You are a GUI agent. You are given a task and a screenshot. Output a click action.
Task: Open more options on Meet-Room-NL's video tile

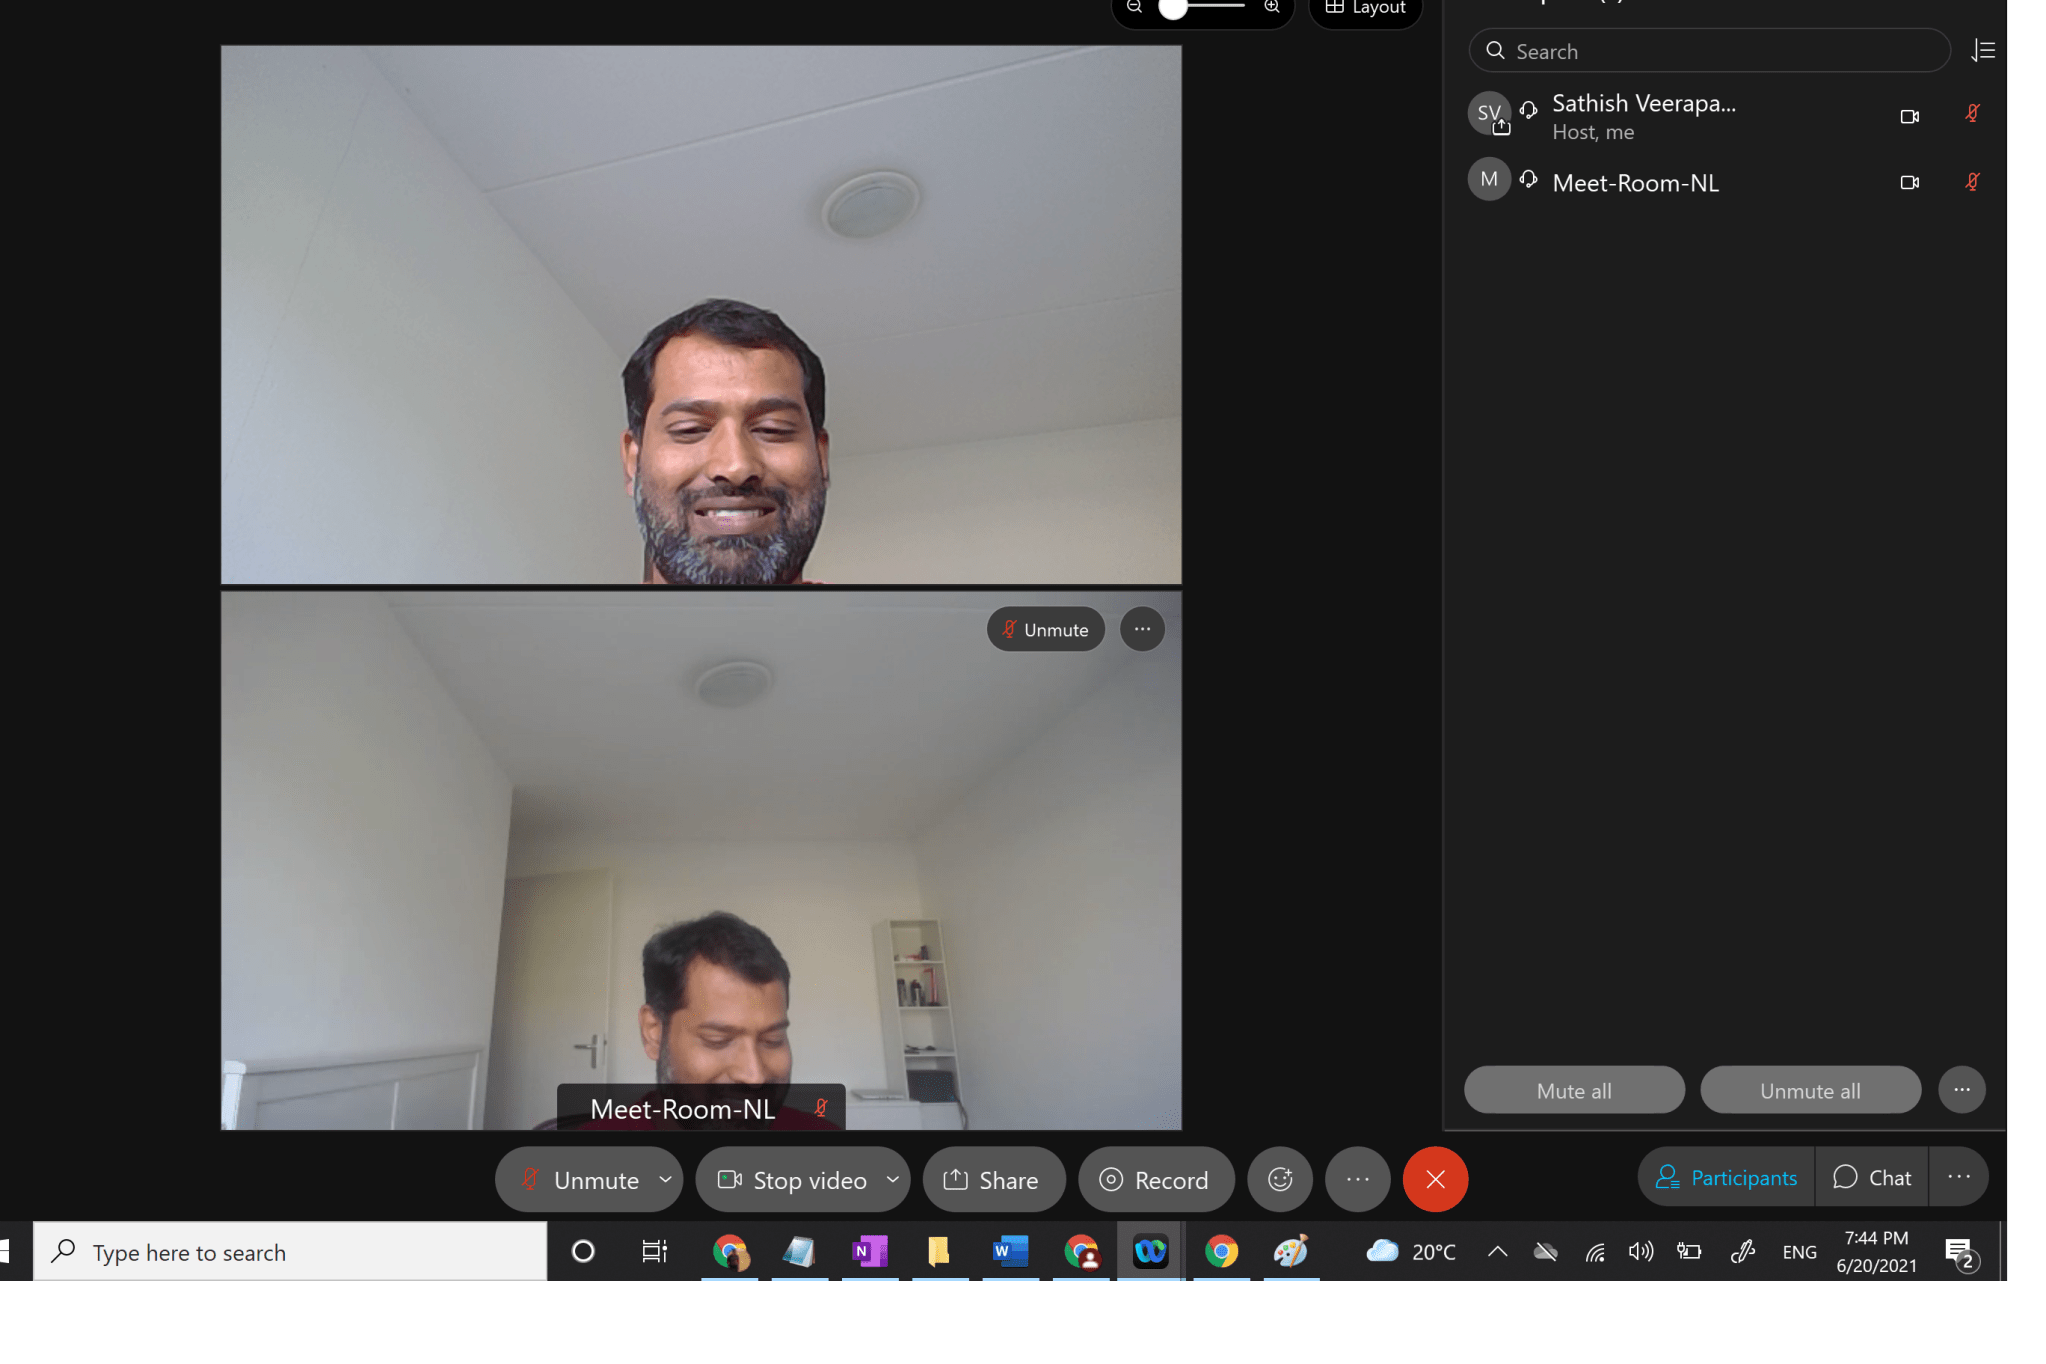tap(1141, 629)
